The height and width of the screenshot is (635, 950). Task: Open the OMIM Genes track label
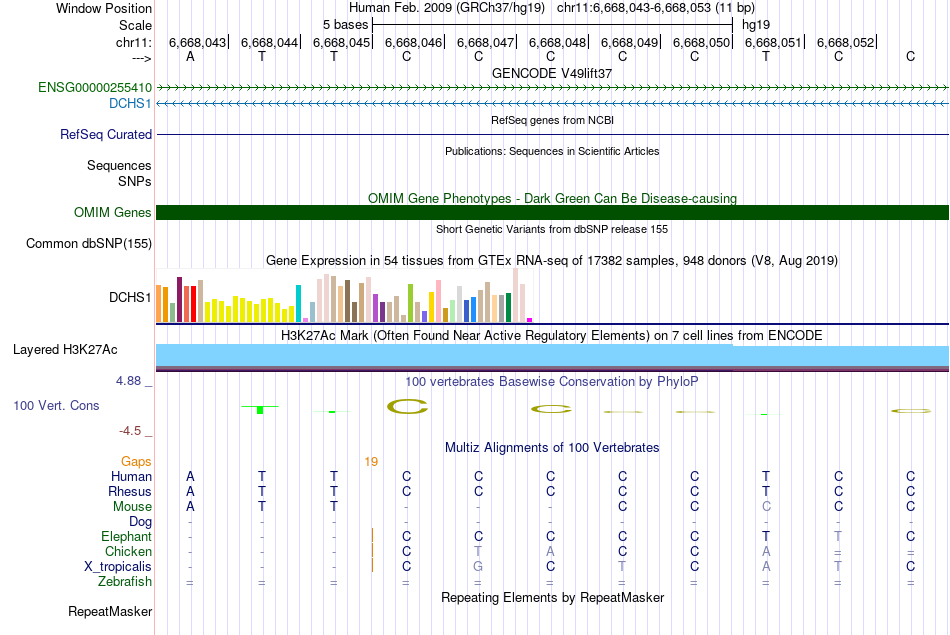(x=113, y=213)
